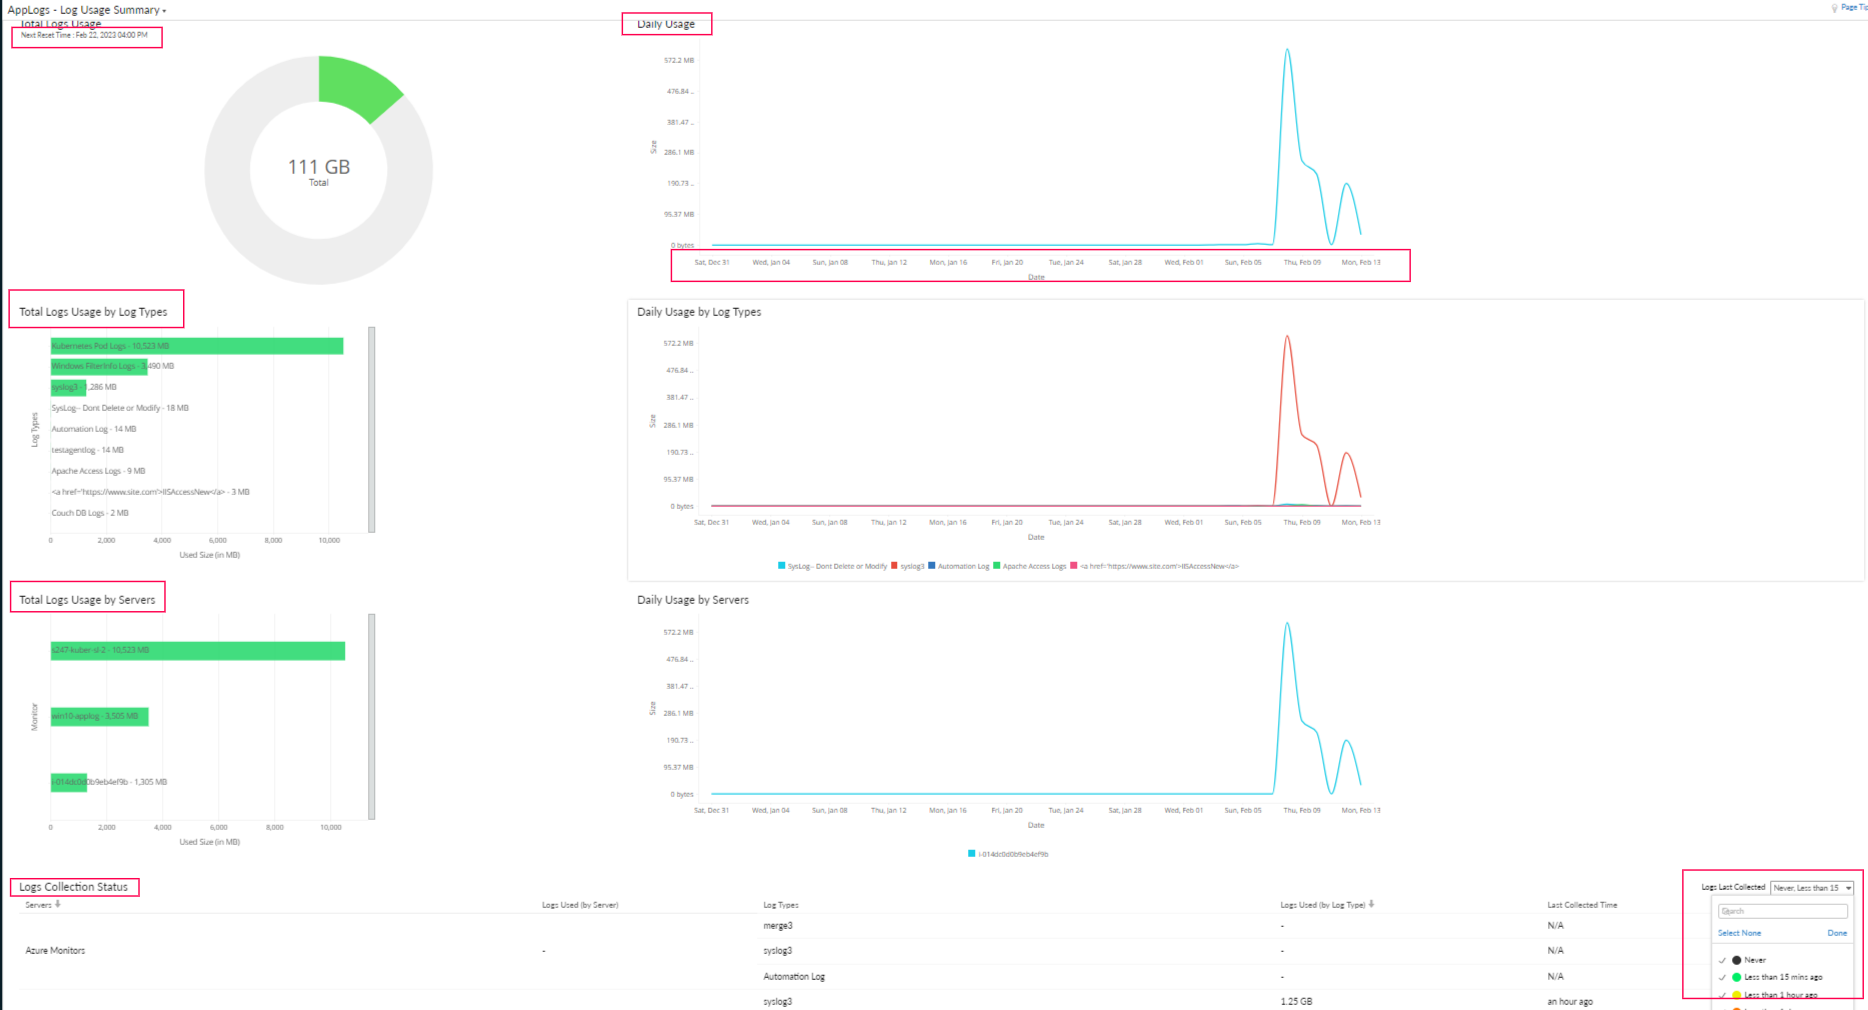This screenshot has height=1010, width=1868.
Task: Click sort arrow beside Logs Used (by Log Type)
Action: [1371, 904]
